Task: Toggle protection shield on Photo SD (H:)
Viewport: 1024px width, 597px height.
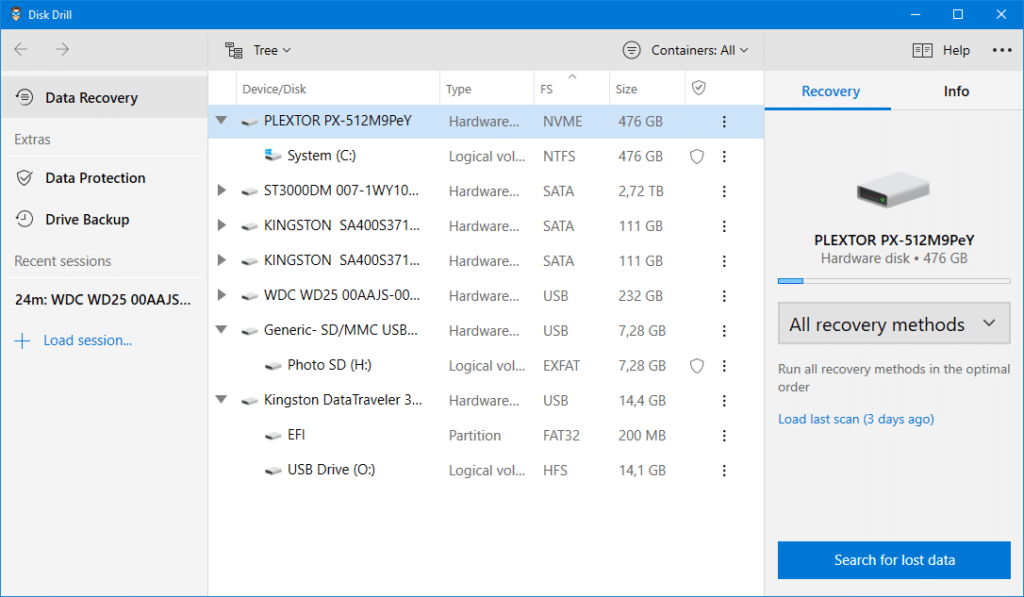Action: [x=696, y=365]
